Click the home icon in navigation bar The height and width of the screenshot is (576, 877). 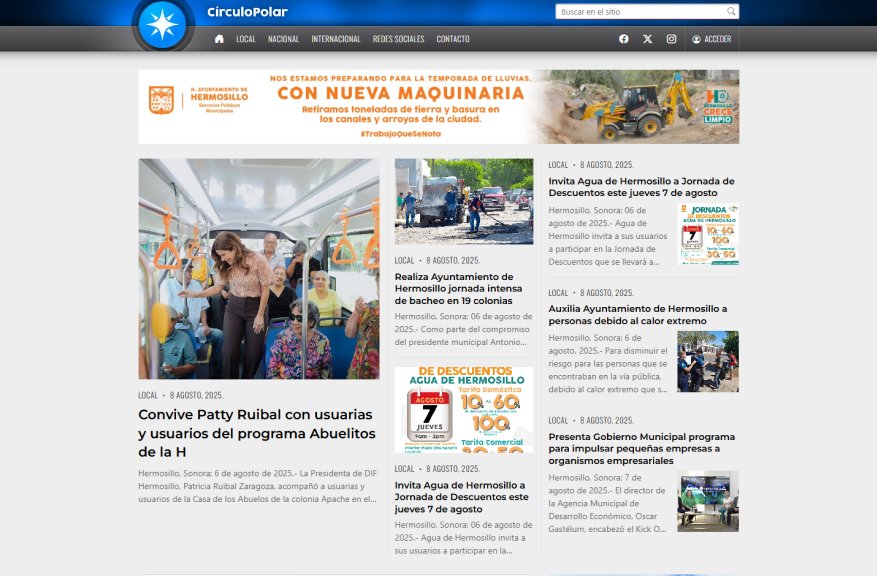pos(219,39)
